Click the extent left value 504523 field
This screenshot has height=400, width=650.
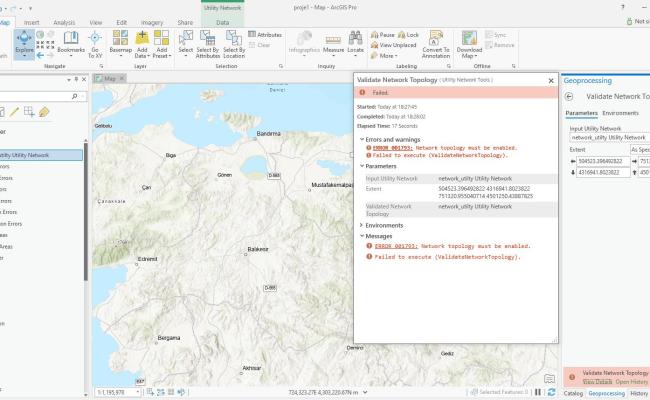click(x=603, y=161)
